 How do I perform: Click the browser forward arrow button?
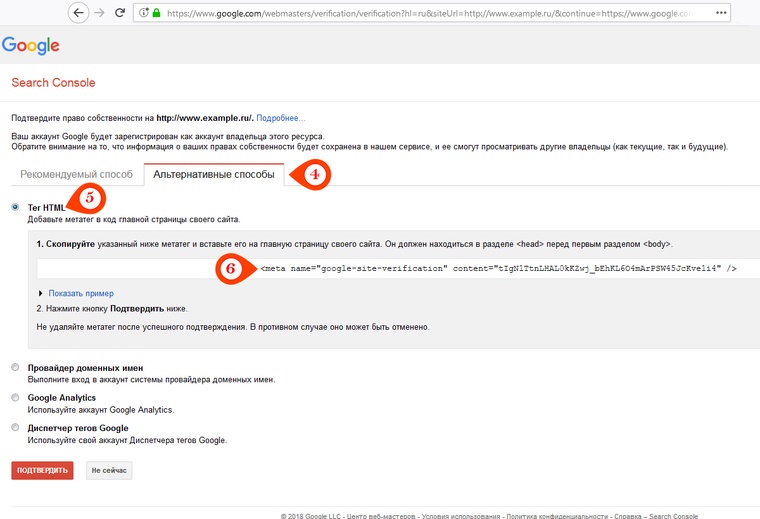[100, 13]
